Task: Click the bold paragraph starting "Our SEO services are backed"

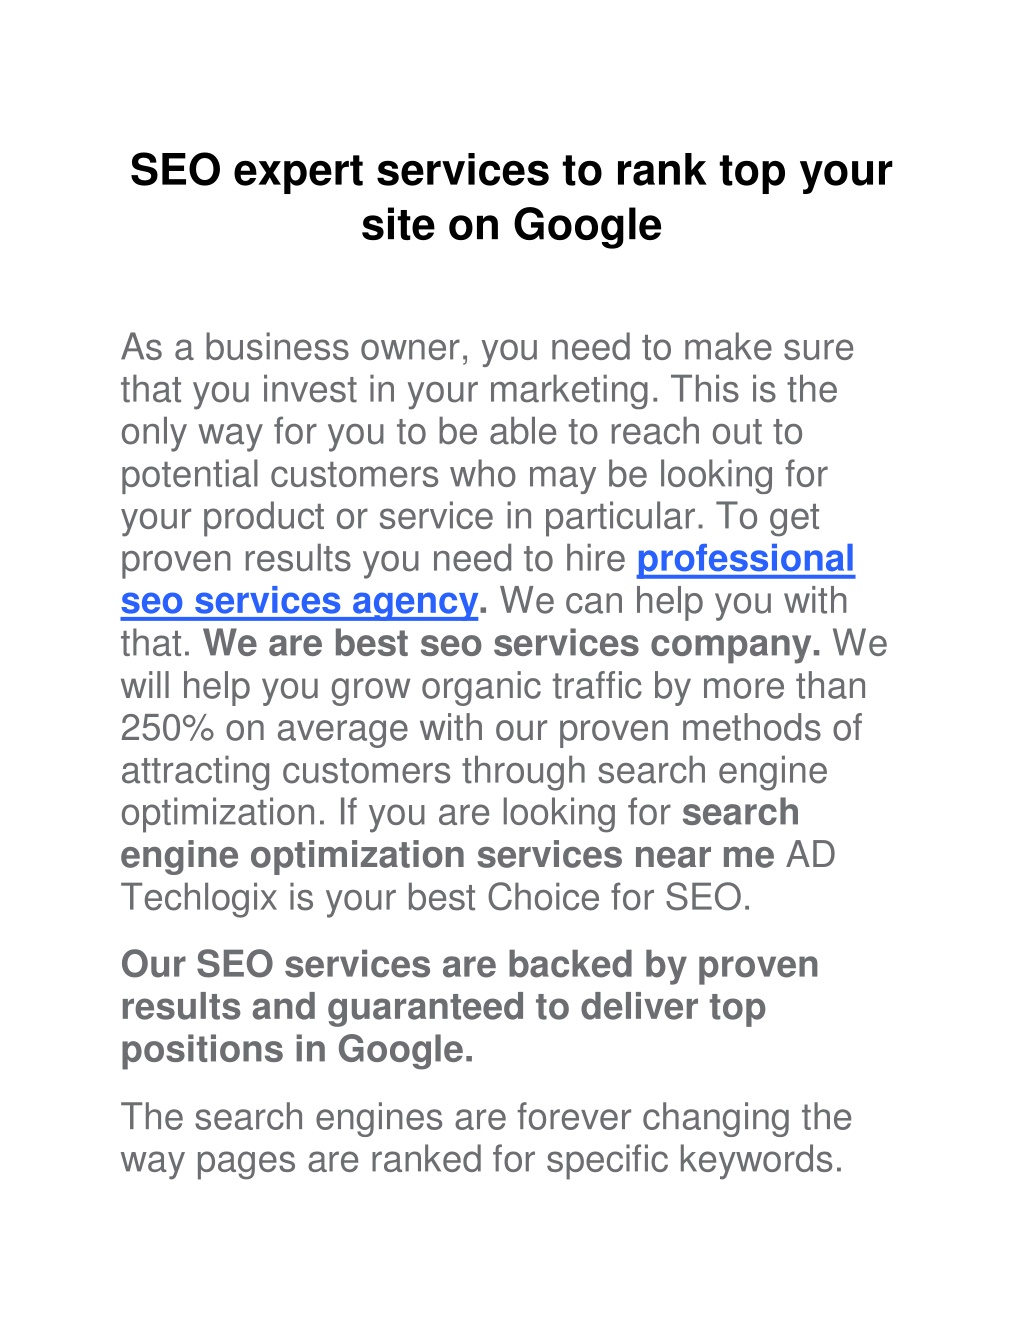Action: [x=470, y=1006]
